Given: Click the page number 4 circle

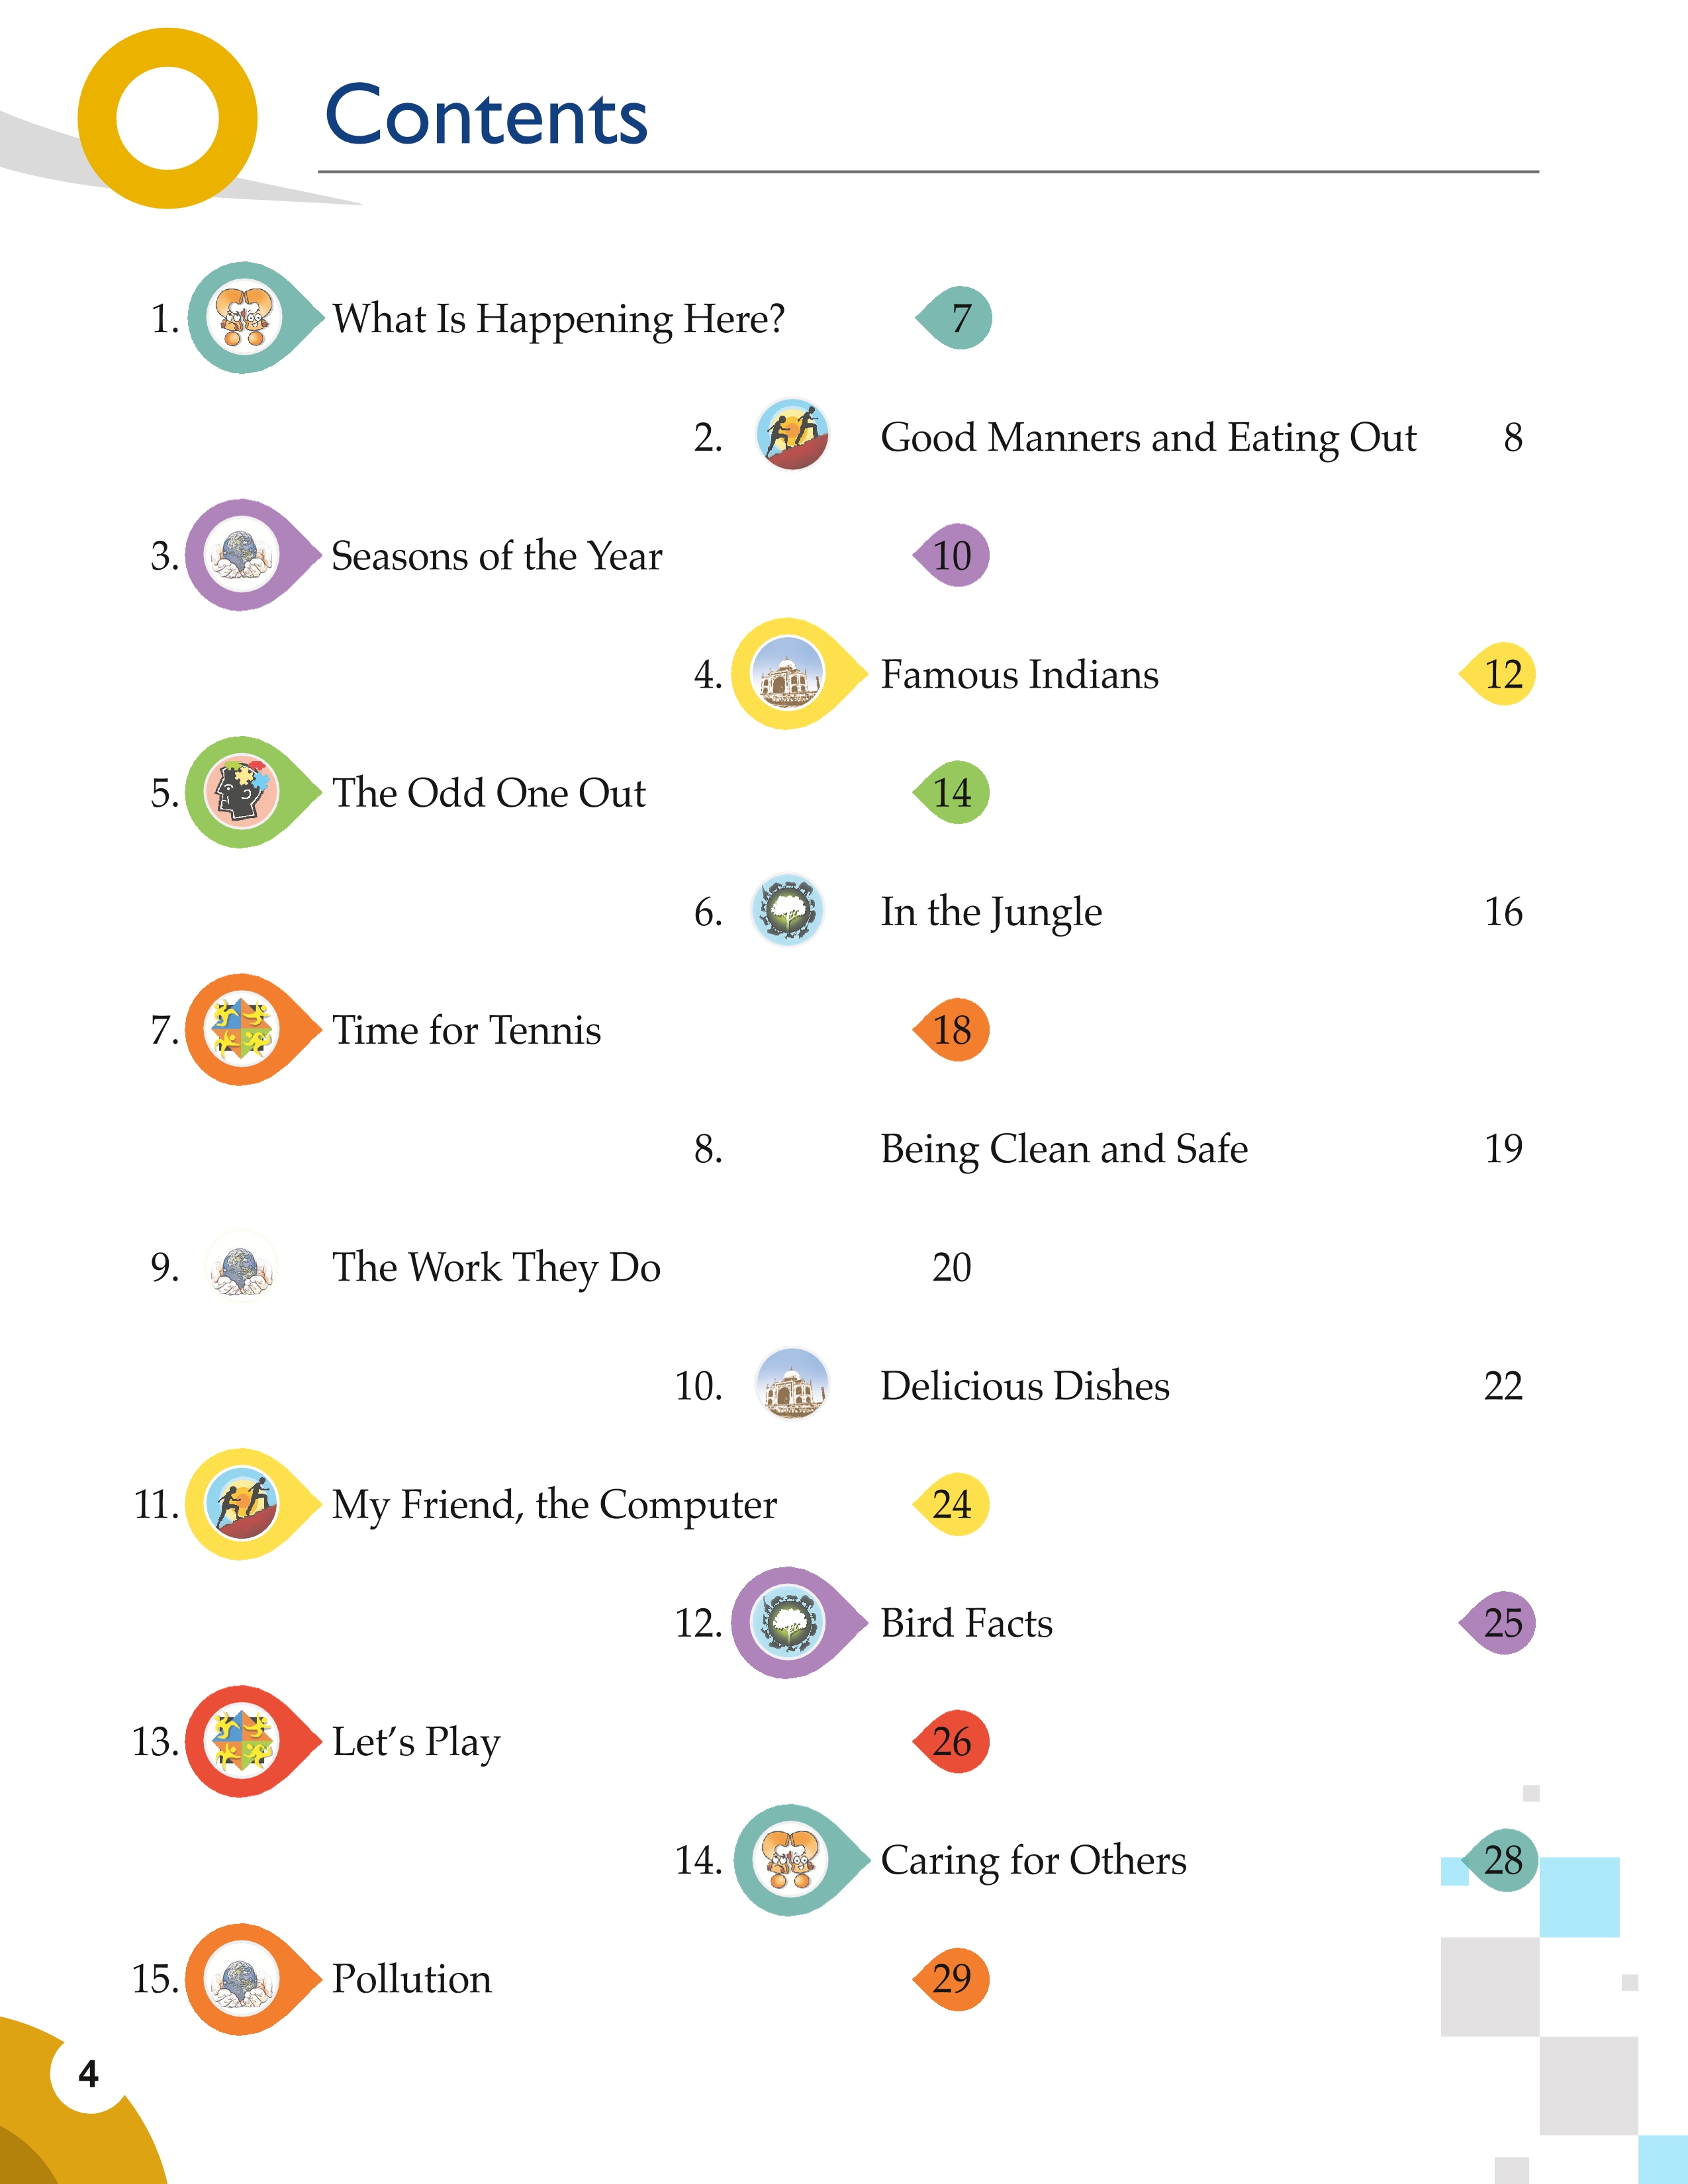Looking at the screenshot, I should point(89,2074).
